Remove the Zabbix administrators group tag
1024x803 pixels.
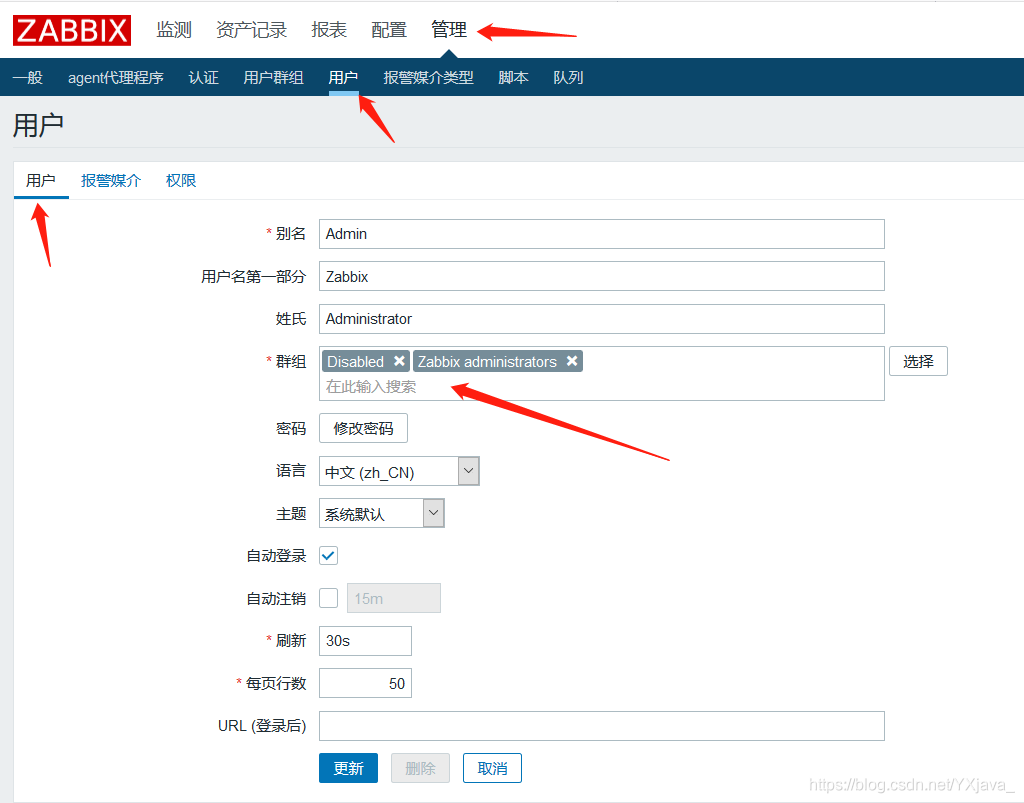tap(572, 361)
